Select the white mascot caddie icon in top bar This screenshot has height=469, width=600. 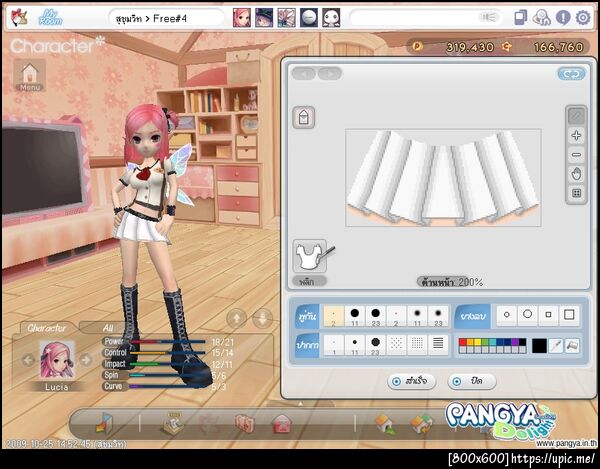pos(331,18)
